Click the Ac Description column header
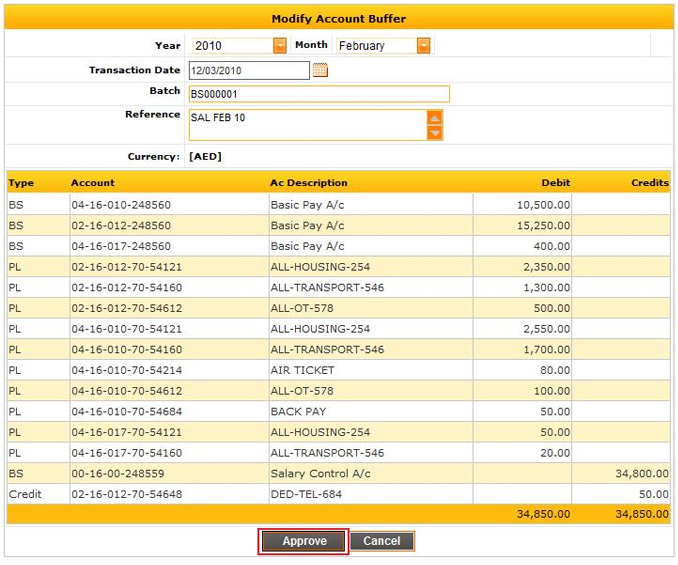678x565 pixels. (x=309, y=183)
